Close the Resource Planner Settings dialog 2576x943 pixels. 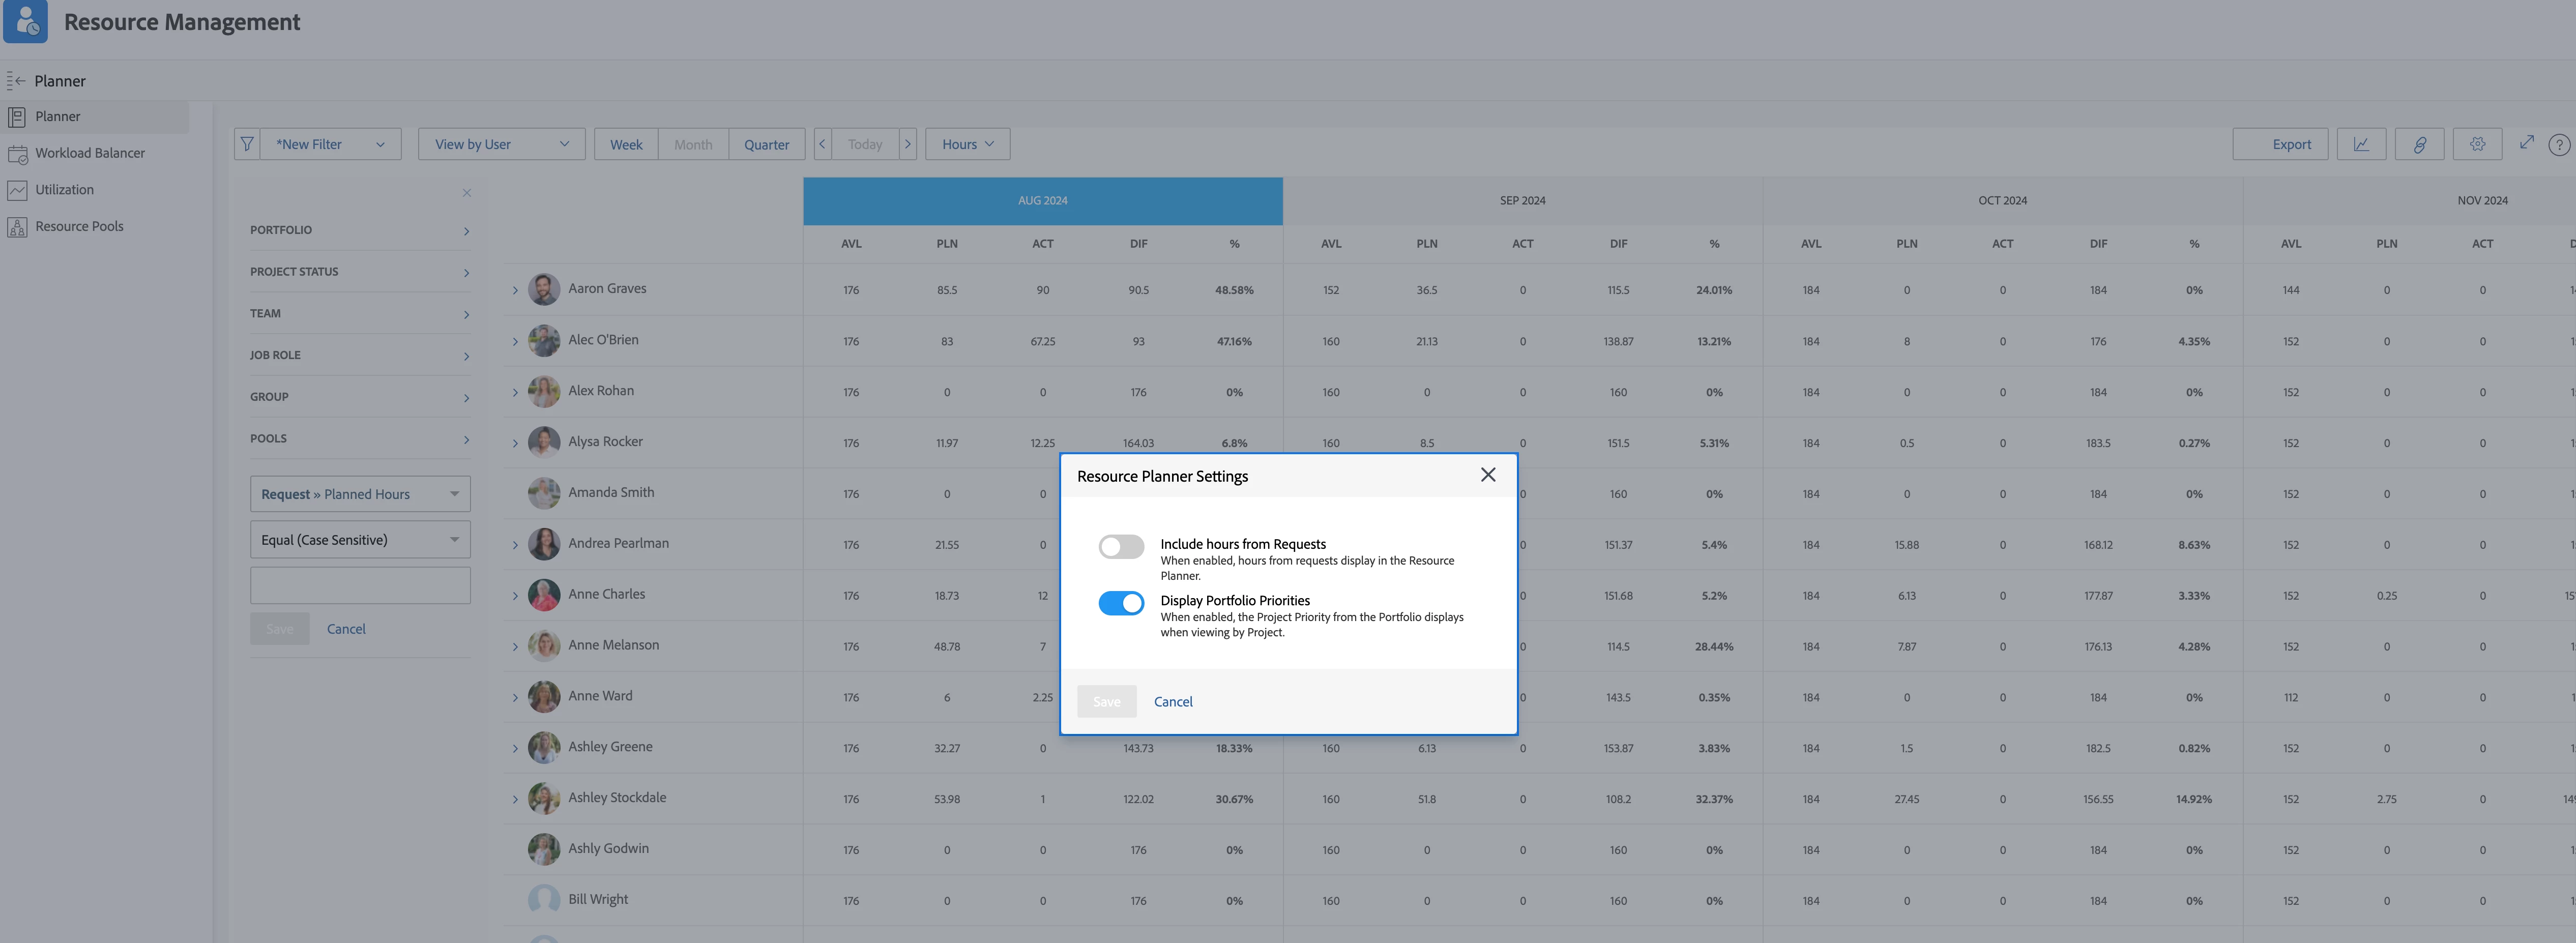pyautogui.click(x=1488, y=475)
